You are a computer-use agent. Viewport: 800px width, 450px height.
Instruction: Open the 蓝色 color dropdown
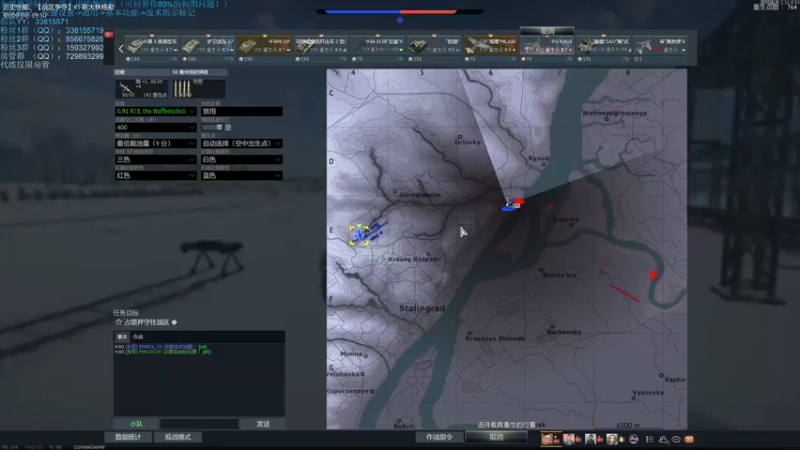click(x=241, y=176)
